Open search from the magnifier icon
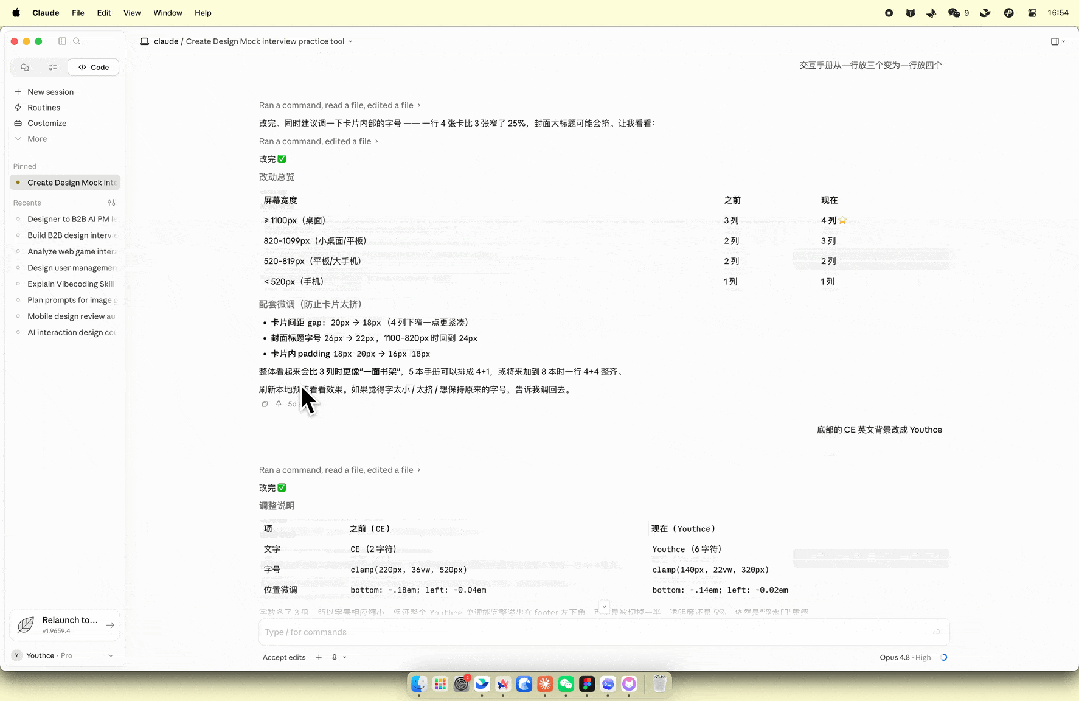Screen dimensions: 1079x701 coord(77,41)
